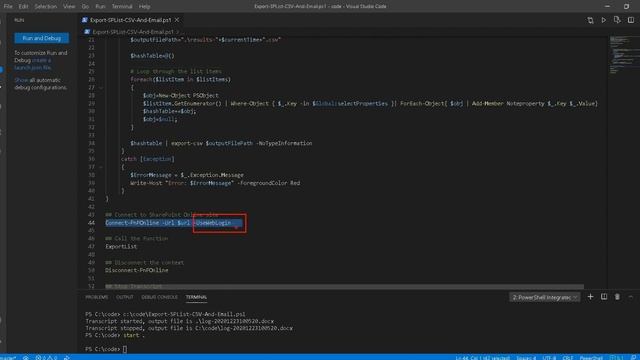Screen dimensions: 640x360
Task: Click the Run and Debug button
Action: click(x=42, y=38)
